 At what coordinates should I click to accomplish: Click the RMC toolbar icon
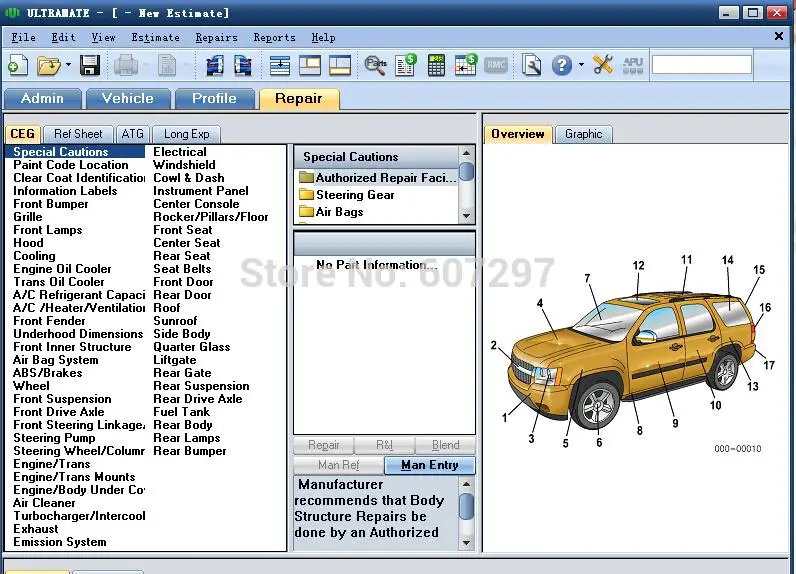pos(496,65)
